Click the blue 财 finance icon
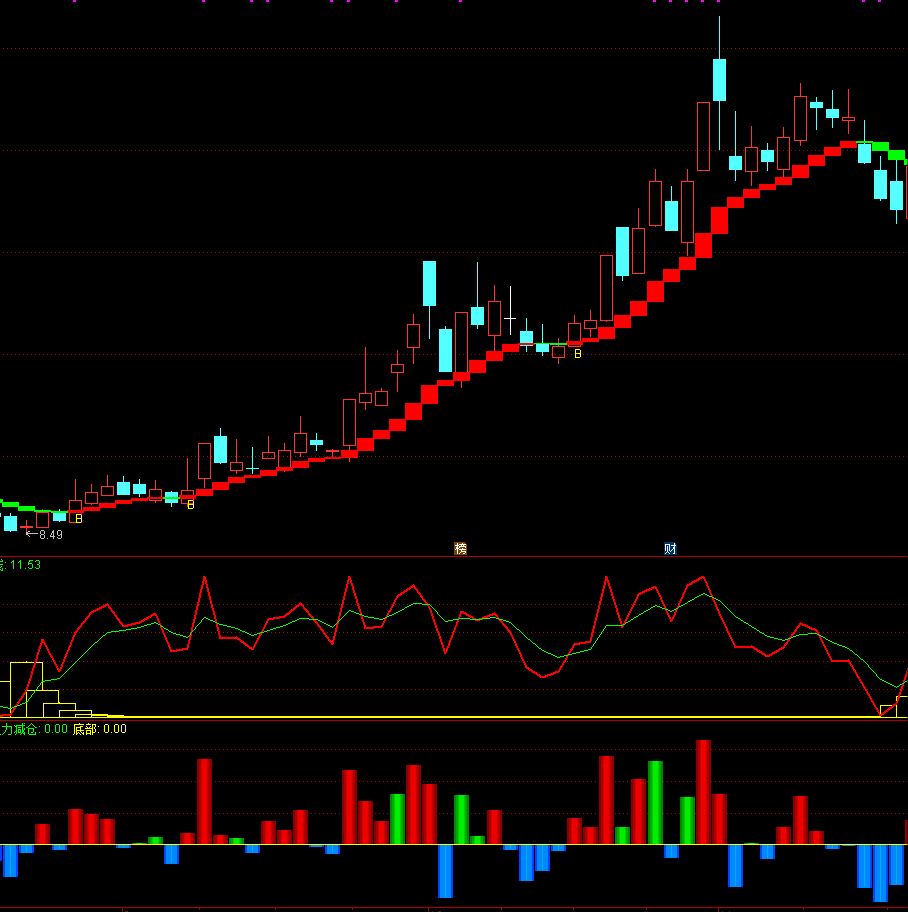This screenshot has width=908, height=912. (x=670, y=548)
